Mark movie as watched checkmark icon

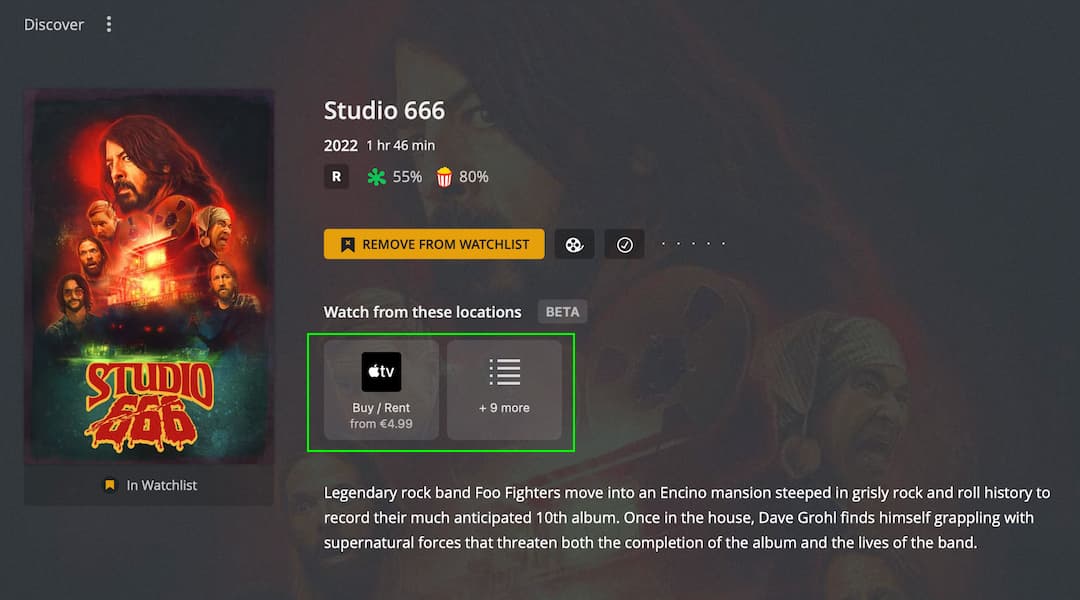[625, 245]
